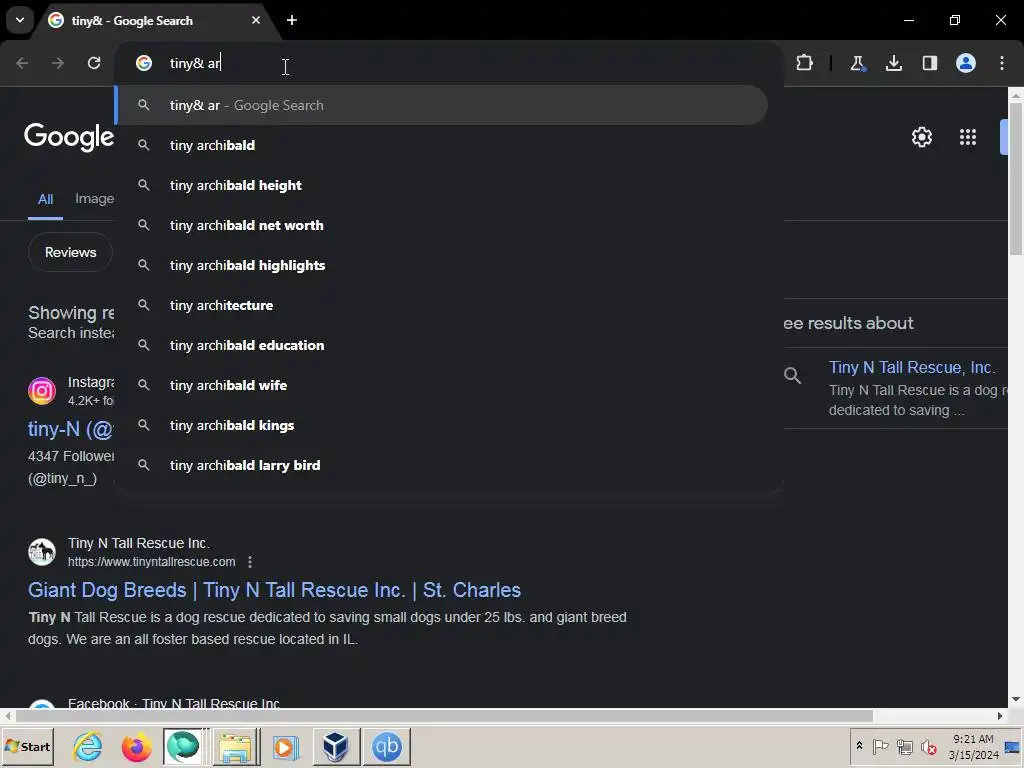Click the muted volume tray icon
Viewport: 1024px width, 768px height.
[928, 746]
